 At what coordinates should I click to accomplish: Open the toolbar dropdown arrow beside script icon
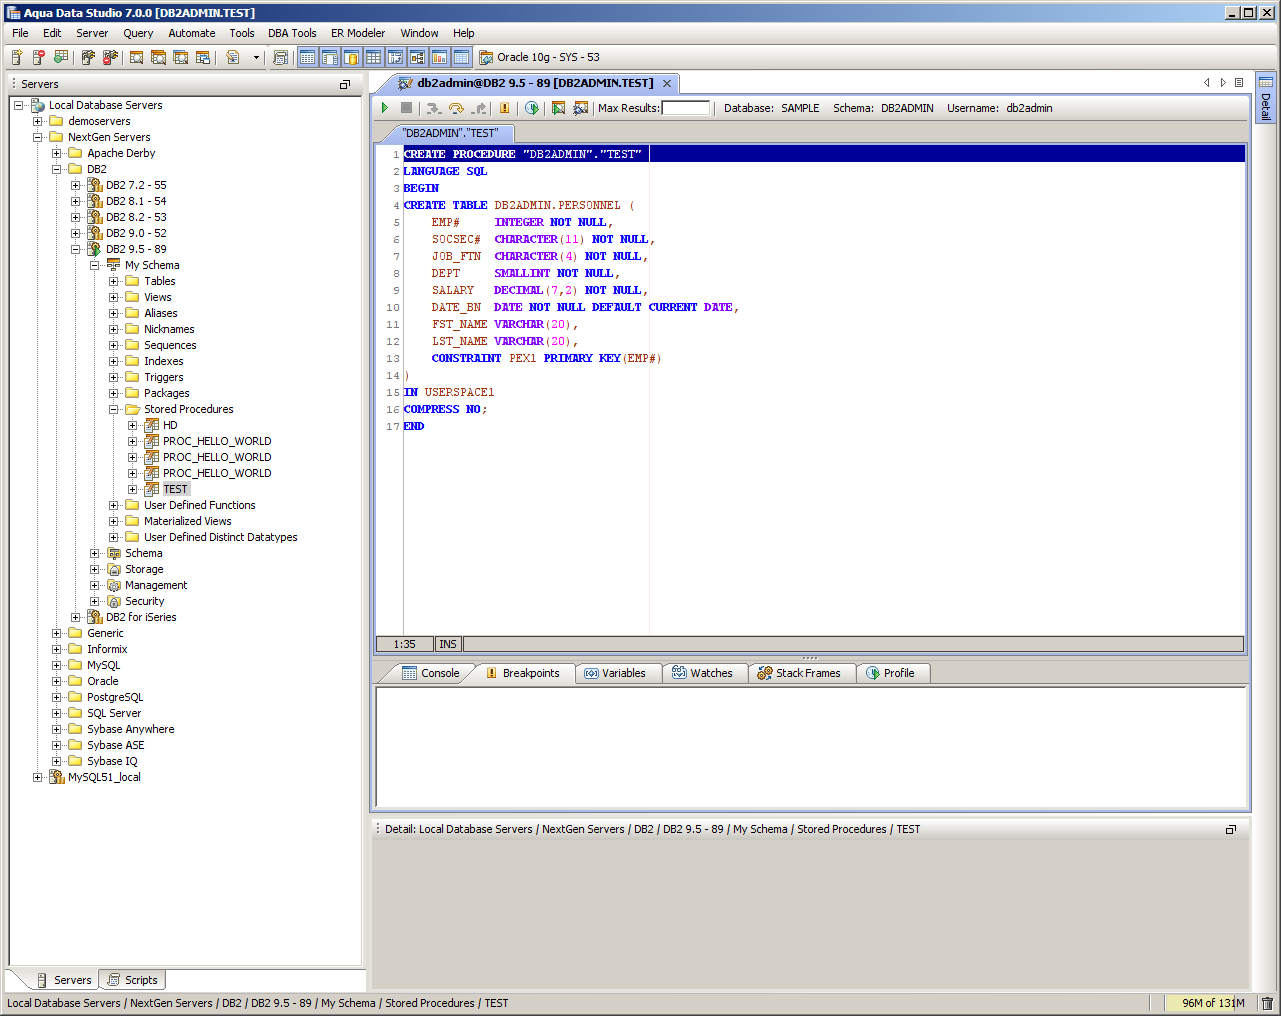[x=256, y=58]
